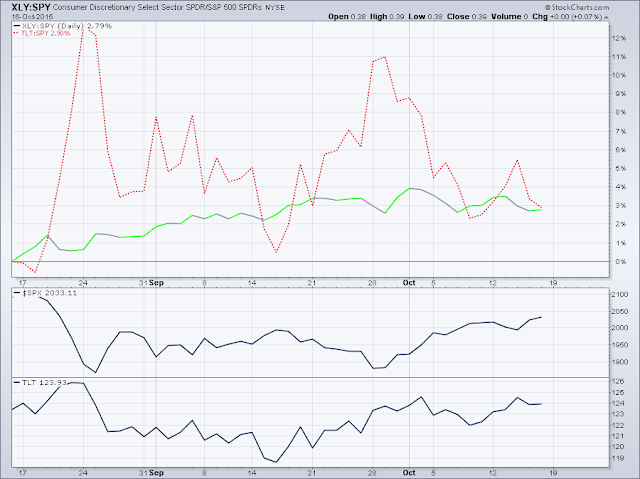
Task: Click the 'Oct' date label under the TLT panel
Action: click(x=409, y=473)
